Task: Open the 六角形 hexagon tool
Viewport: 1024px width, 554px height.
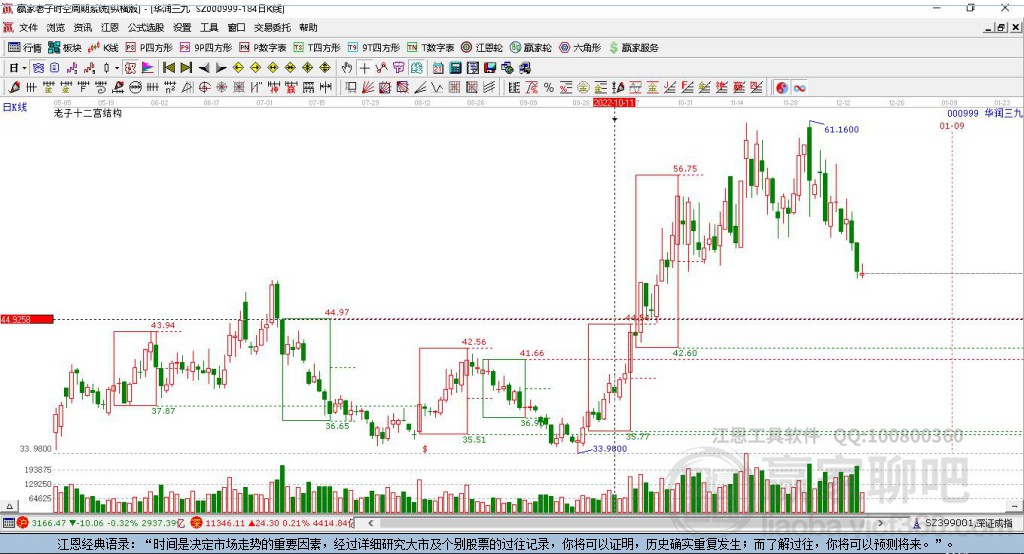Action: [x=580, y=48]
